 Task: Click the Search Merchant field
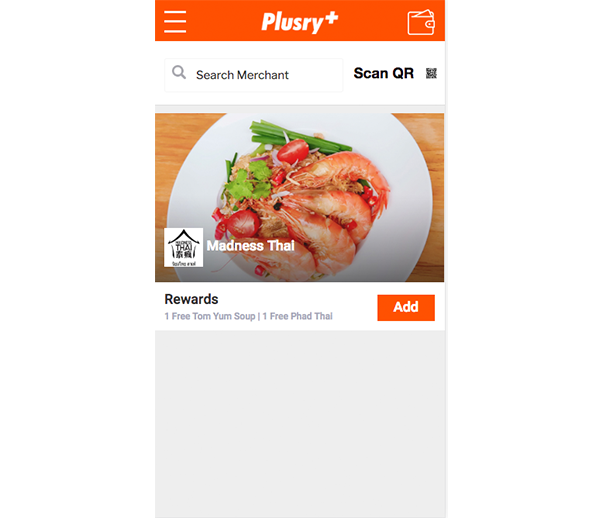[x=253, y=75]
